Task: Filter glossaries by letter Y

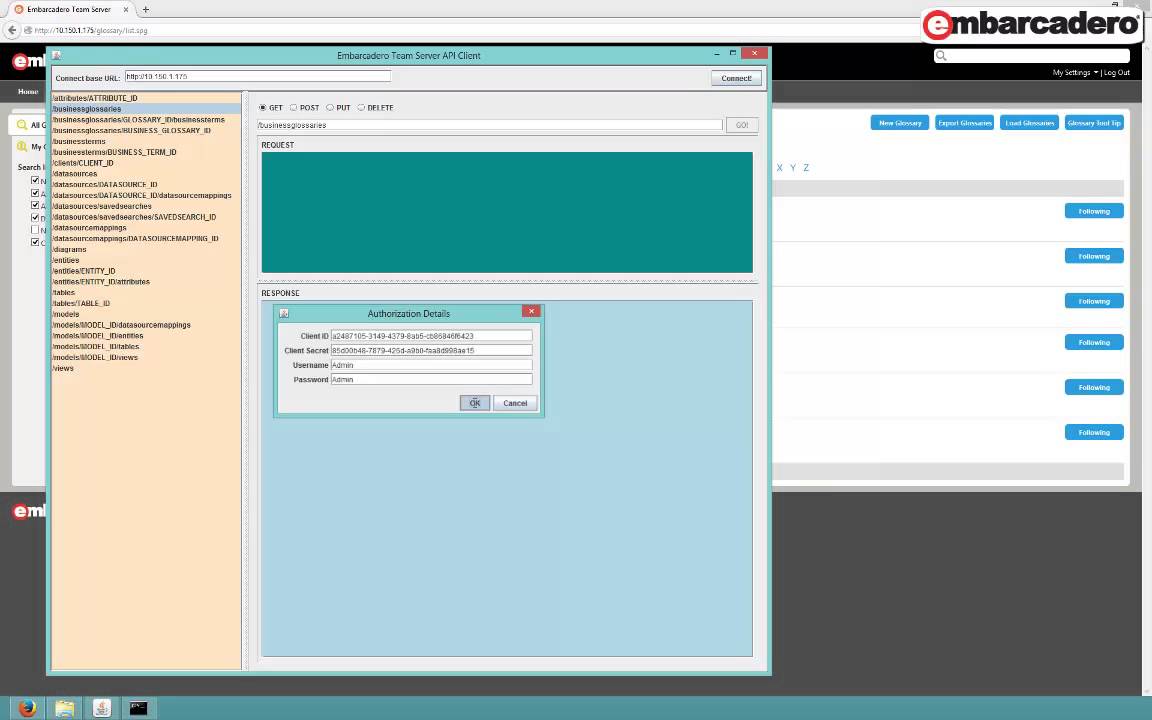Action: tap(793, 168)
